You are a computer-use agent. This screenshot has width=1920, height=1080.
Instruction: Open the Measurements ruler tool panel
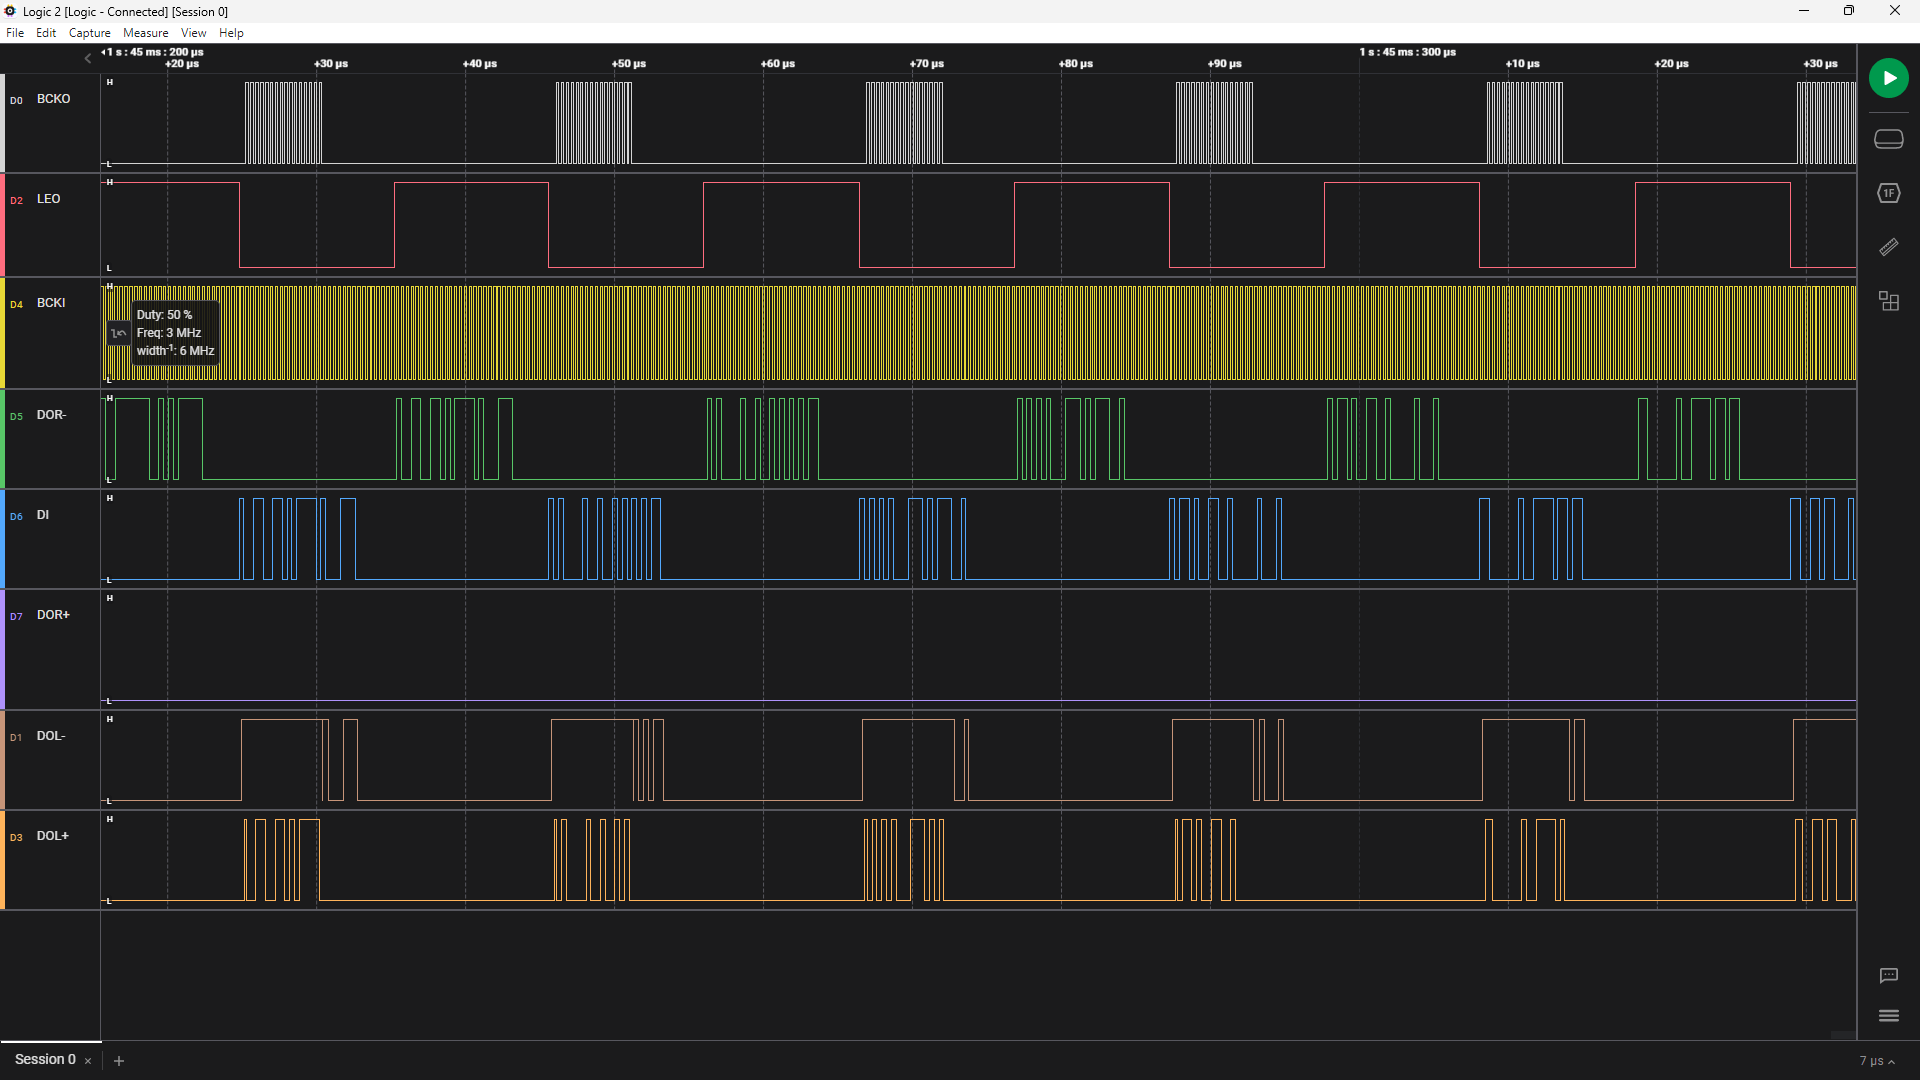click(x=1888, y=247)
